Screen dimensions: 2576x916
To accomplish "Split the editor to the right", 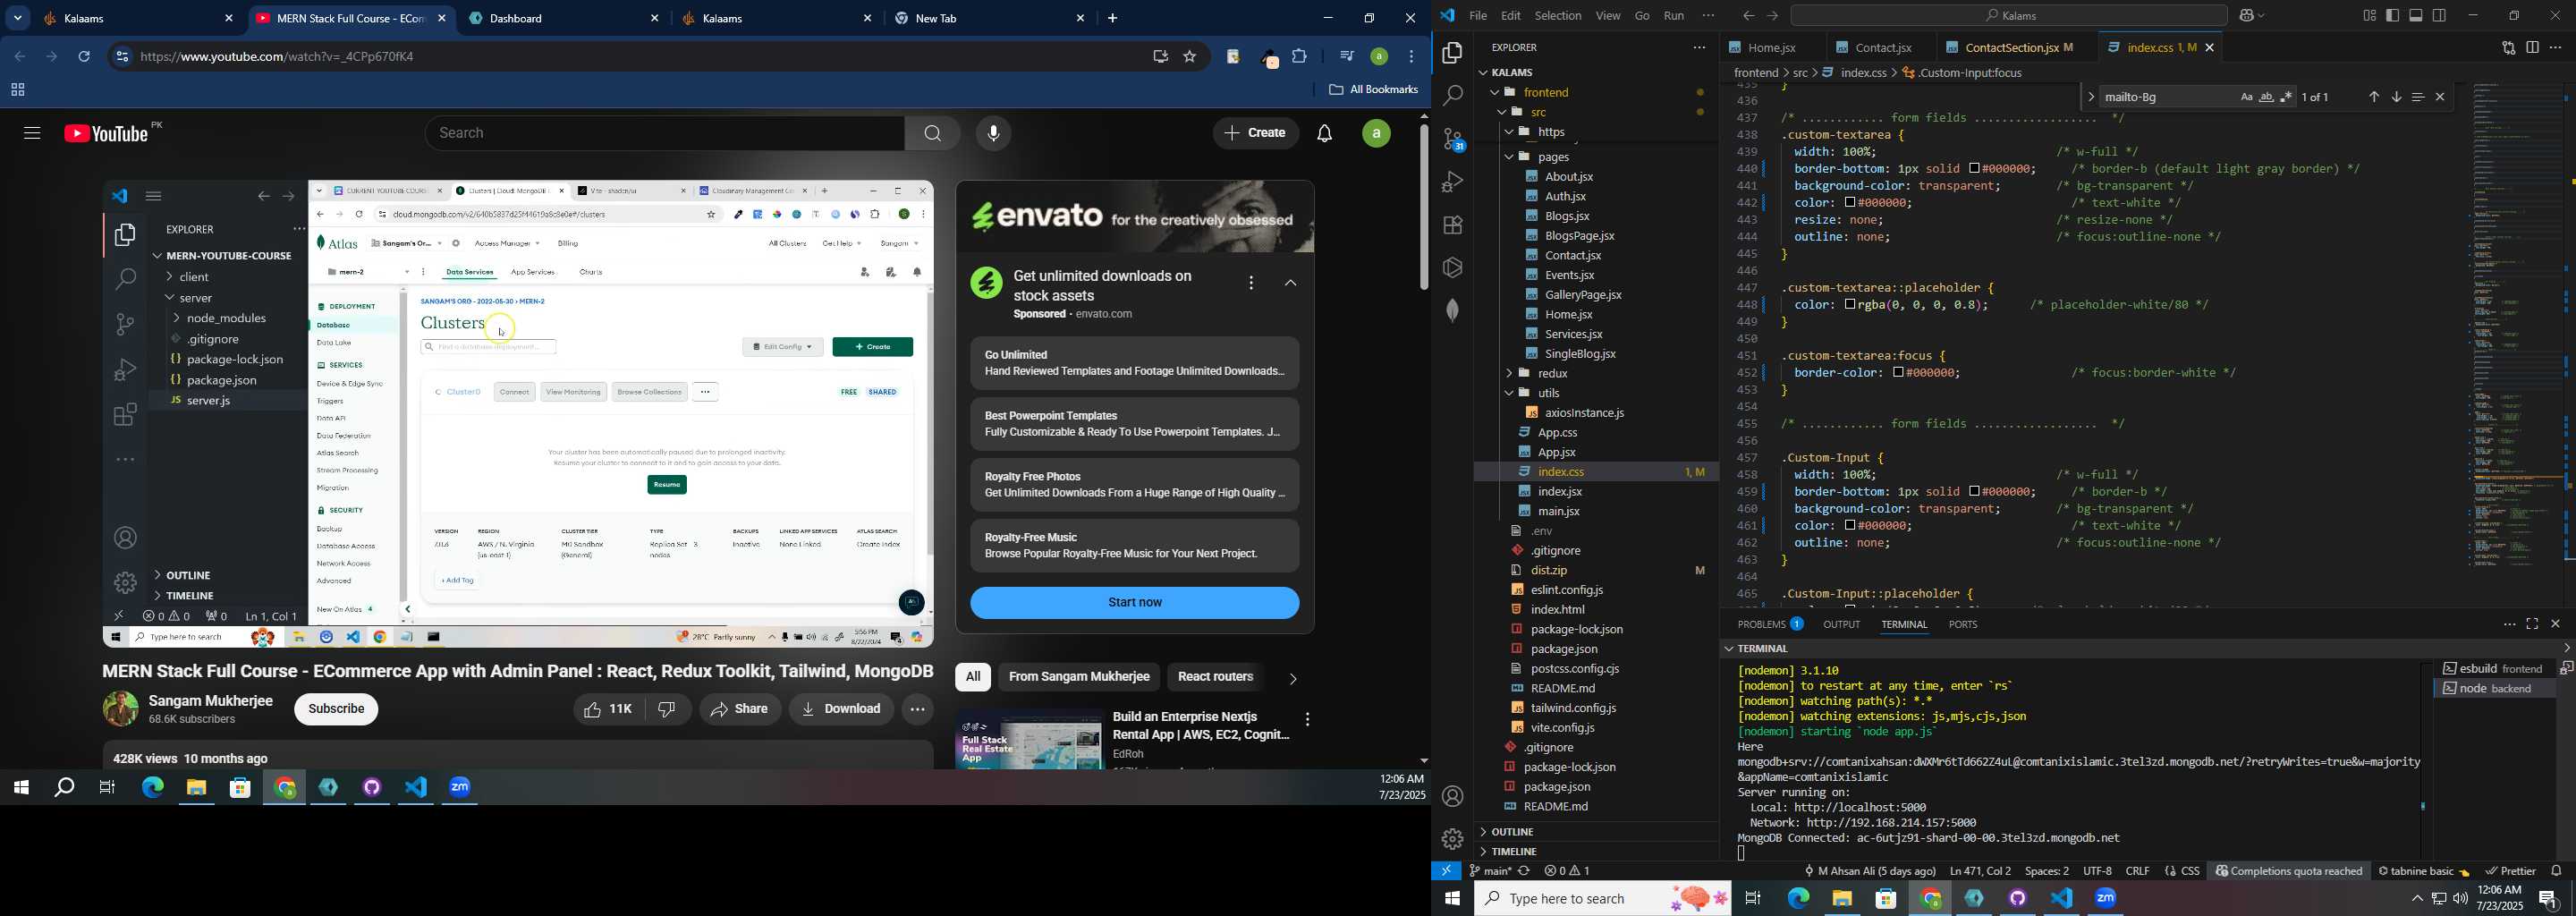I will point(2532,48).
